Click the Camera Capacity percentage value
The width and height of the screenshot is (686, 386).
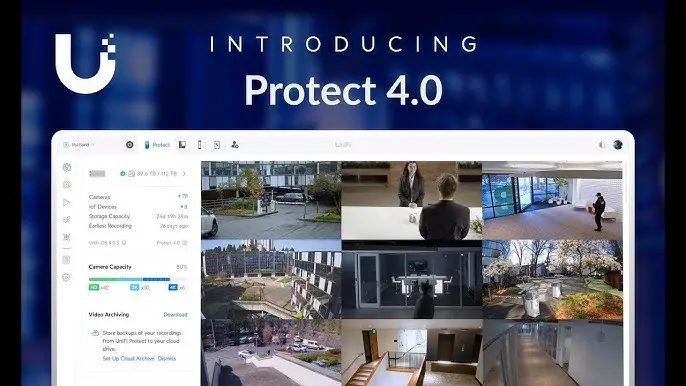[x=182, y=267]
